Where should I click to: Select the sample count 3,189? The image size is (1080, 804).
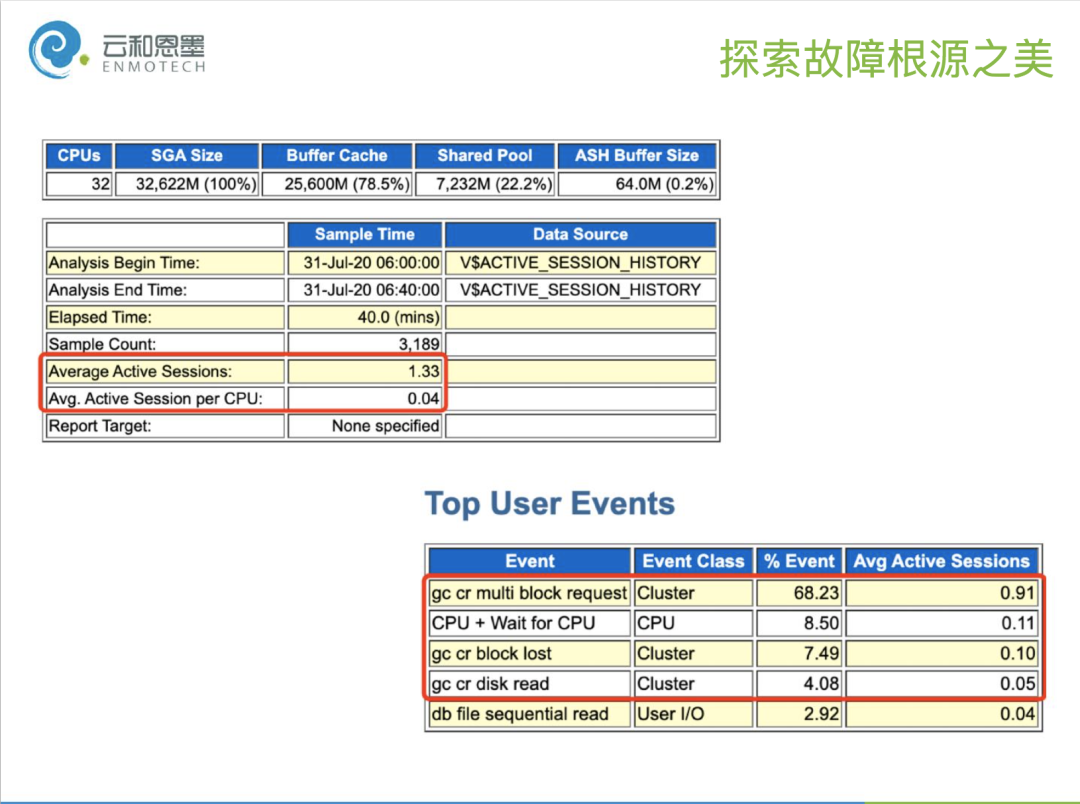[364, 344]
